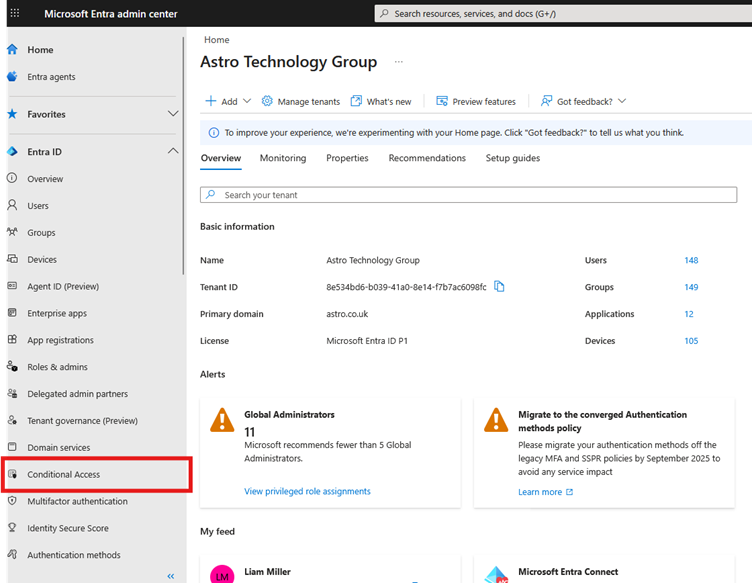Click the Home breadcrumb link
Screen dimensions: 752x583
[x=217, y=40]
